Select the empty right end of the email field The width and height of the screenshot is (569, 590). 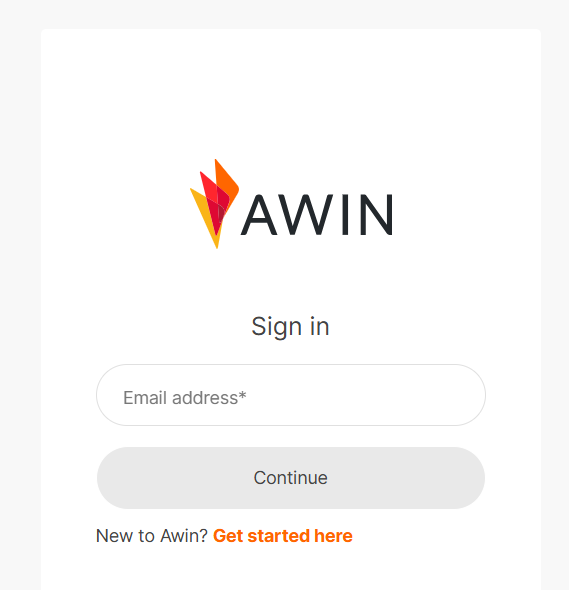tap(433, 395)
